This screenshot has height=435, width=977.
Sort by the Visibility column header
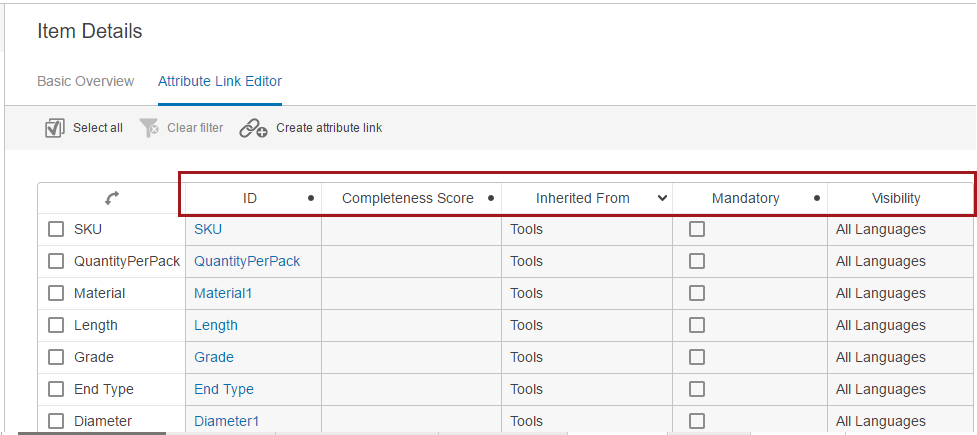click(x=896, y=198)
